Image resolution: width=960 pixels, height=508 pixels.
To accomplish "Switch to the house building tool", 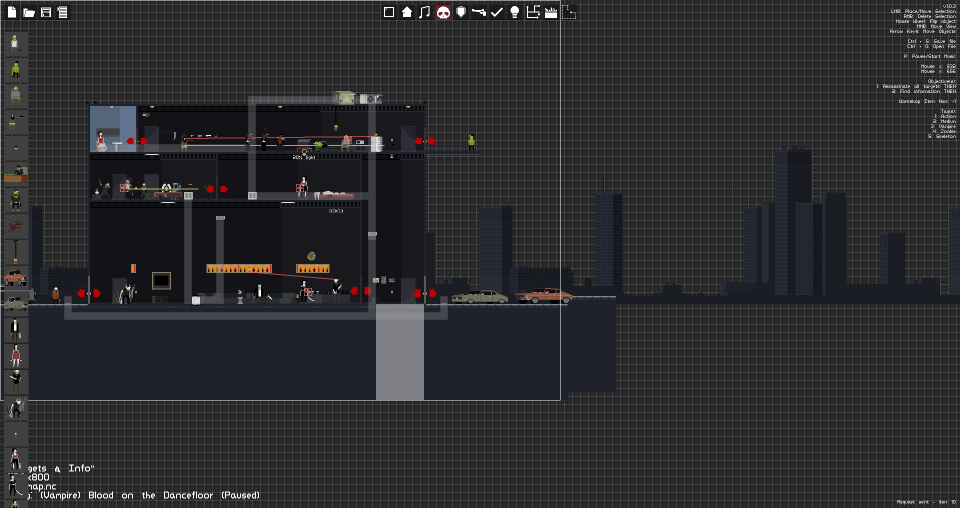I will (x=407, y=12).
